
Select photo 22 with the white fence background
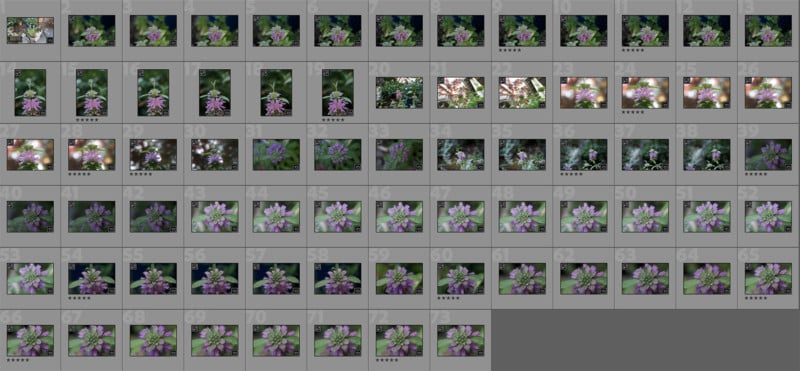click(x=522, y=93)
